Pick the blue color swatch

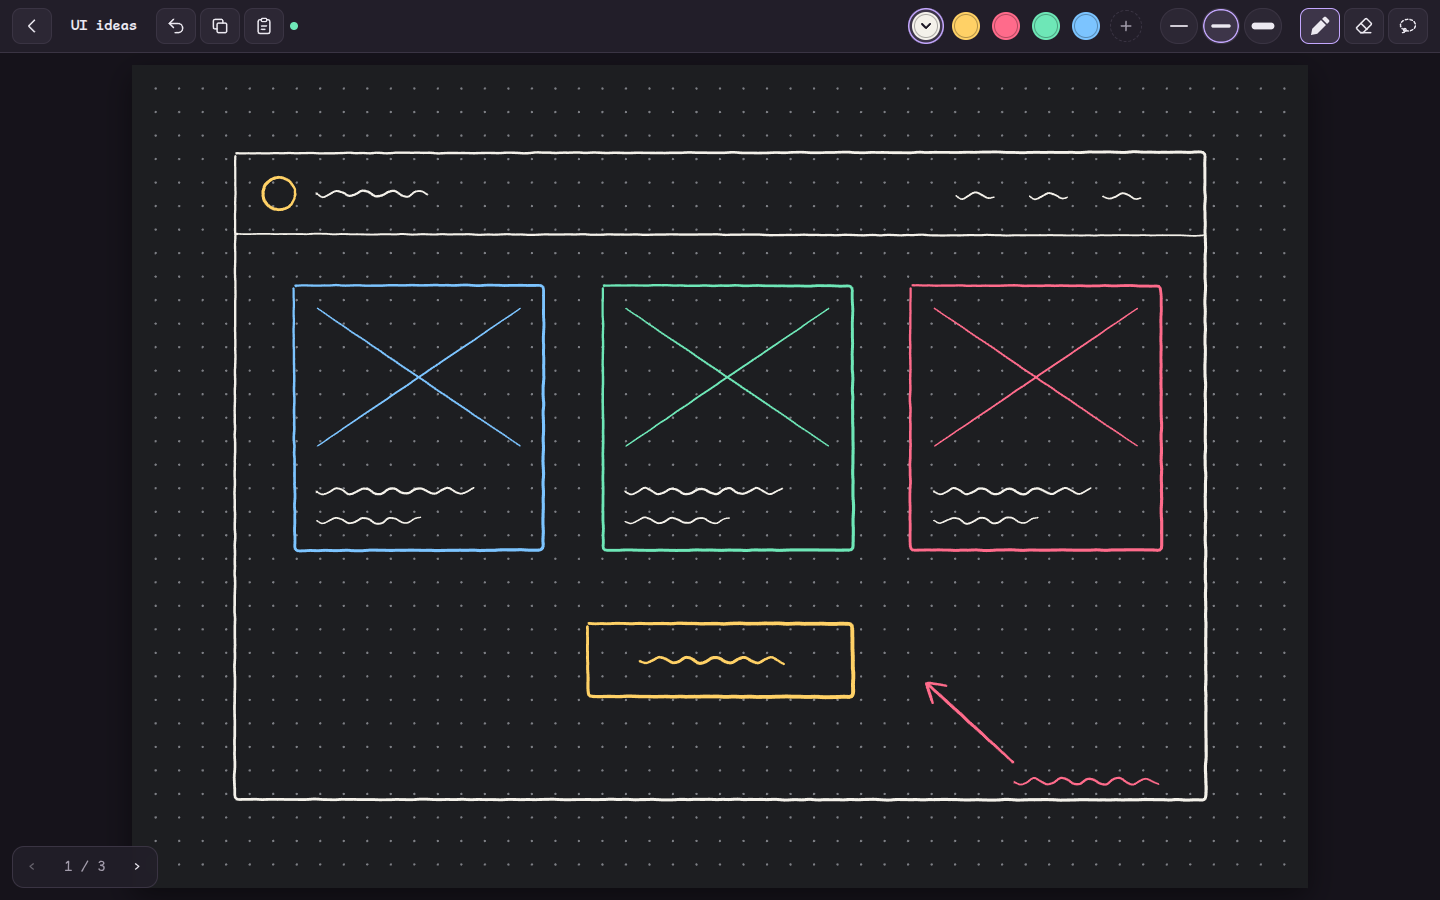(x=1086, y=26)
